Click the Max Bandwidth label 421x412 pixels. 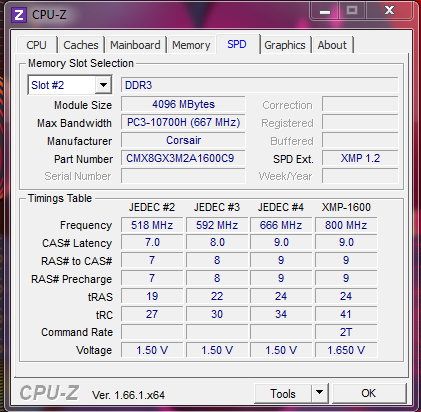click(74, 123)
